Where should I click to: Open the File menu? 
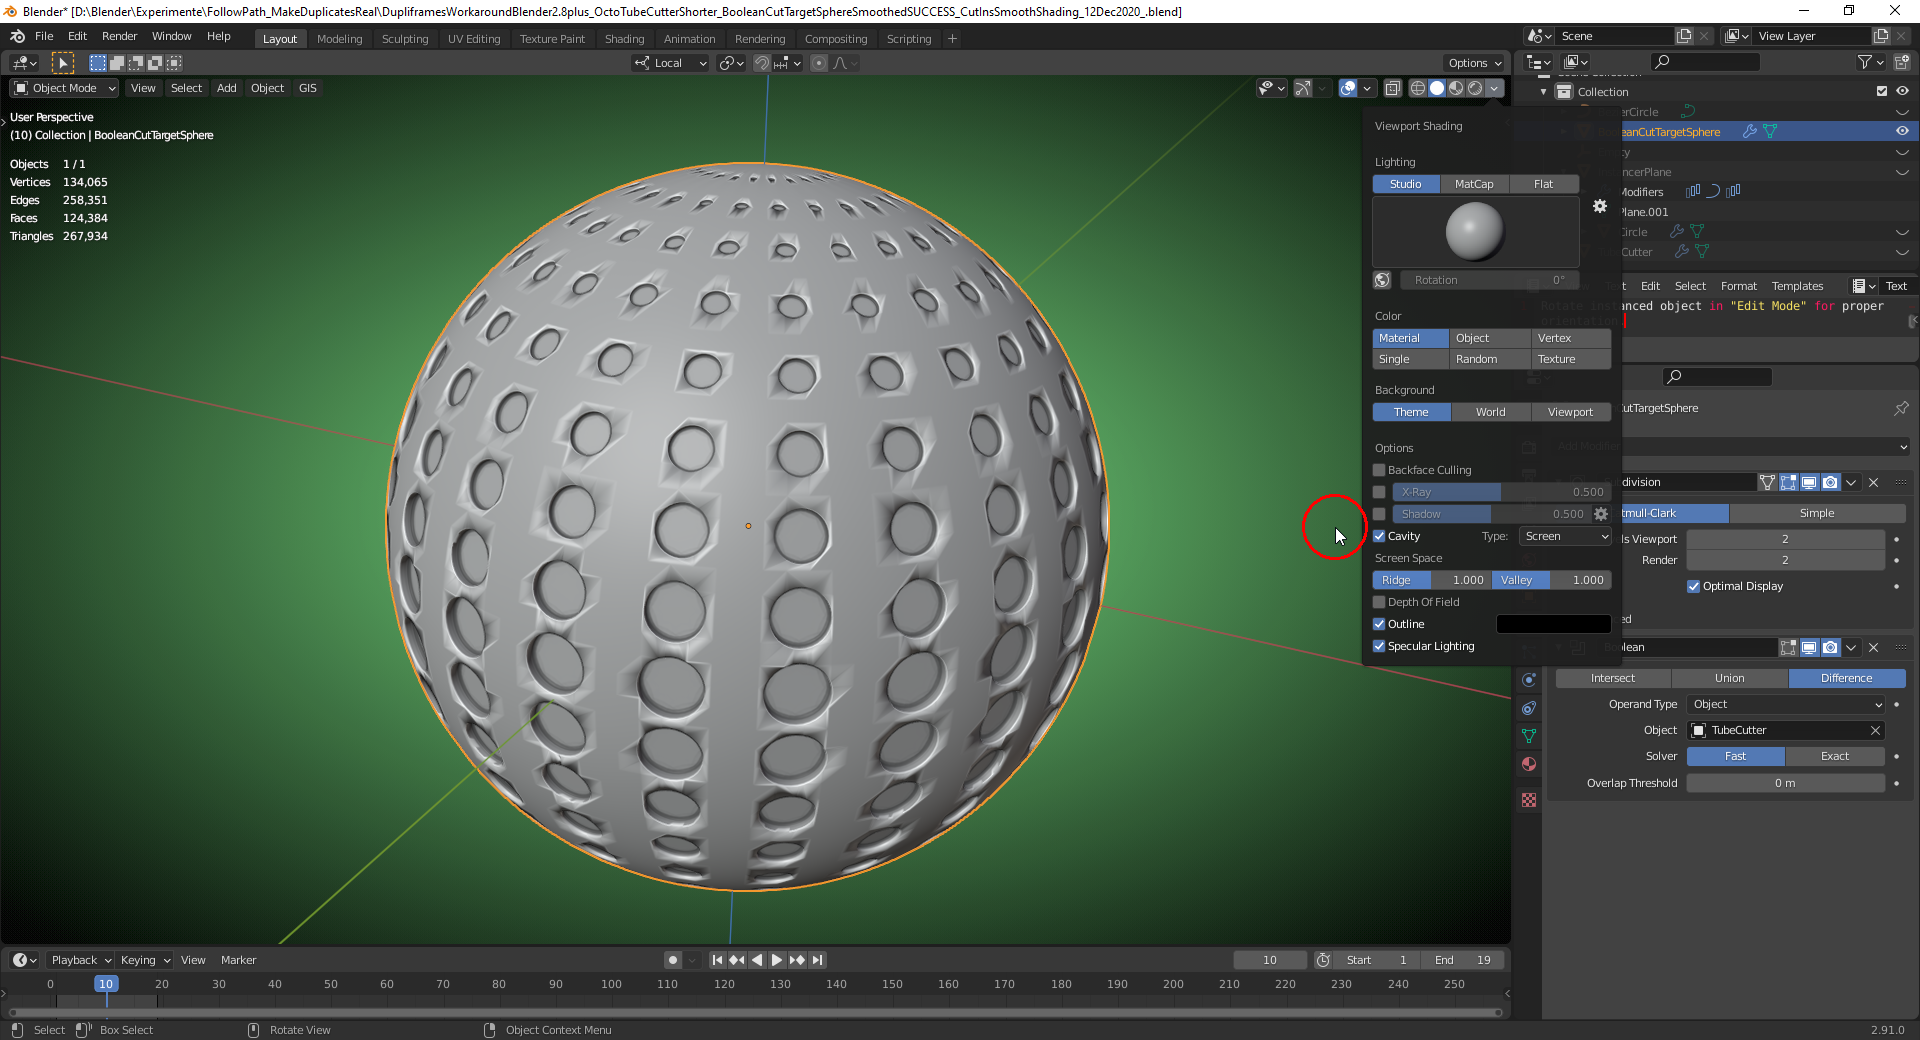[44, 36]
